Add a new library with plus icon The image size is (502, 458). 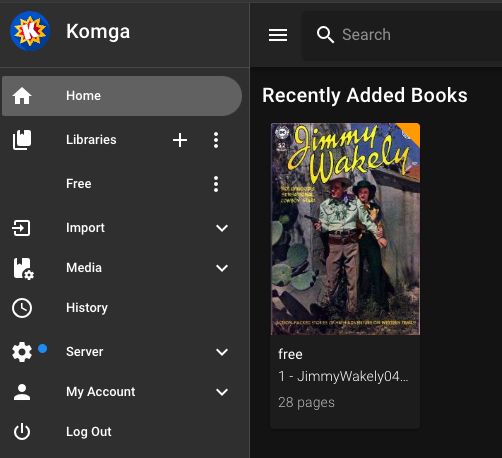point(180,140)
